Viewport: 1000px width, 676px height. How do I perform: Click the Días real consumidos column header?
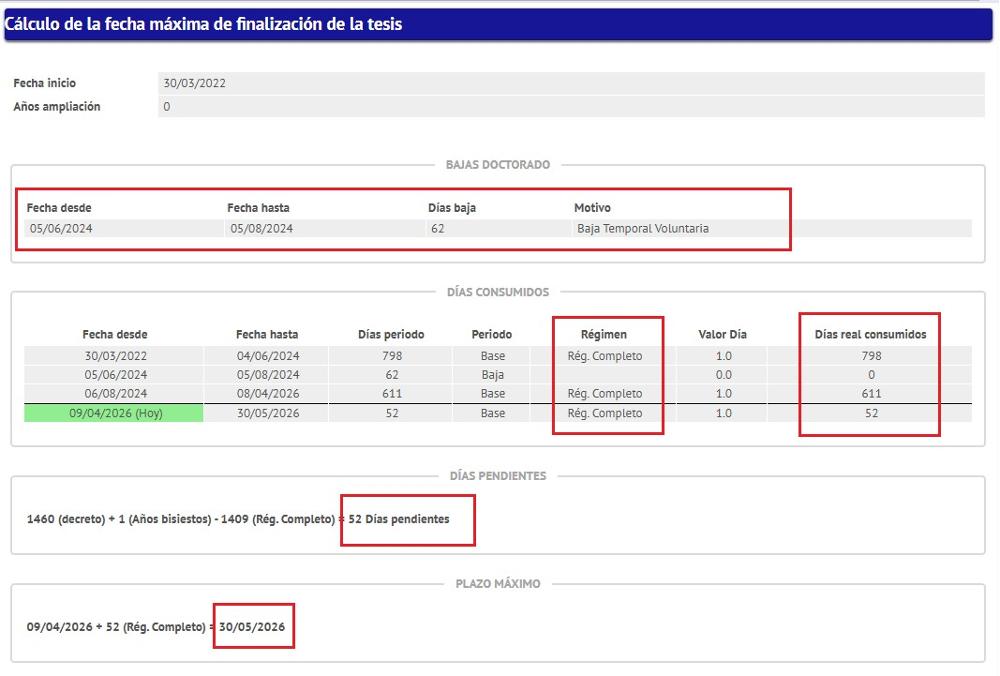click(871, 334)
